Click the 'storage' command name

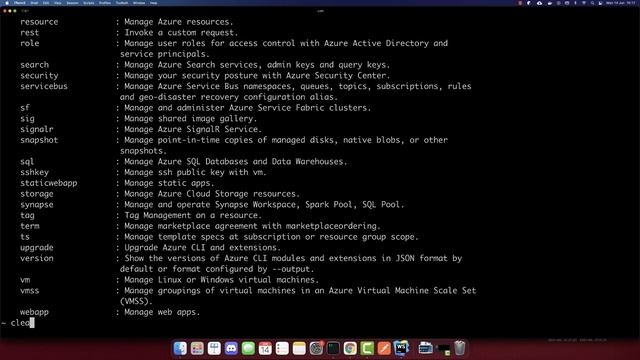pos(37,194)
